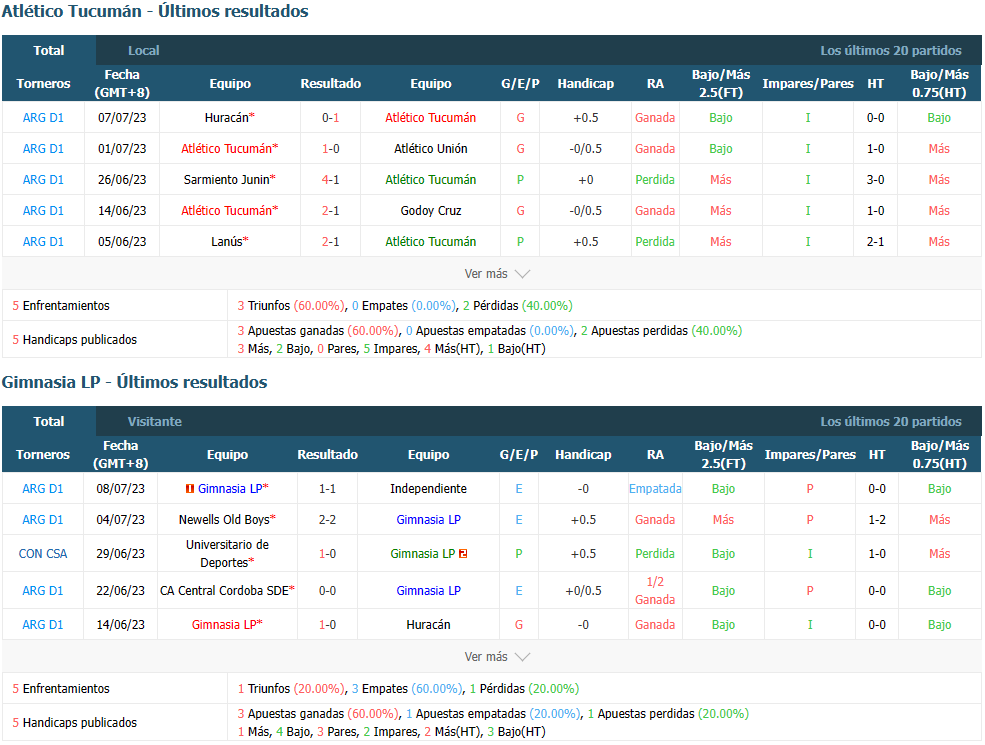Click the 3-0 half-time score
This screenshot has width=985, height=745.
coord(876,180)
